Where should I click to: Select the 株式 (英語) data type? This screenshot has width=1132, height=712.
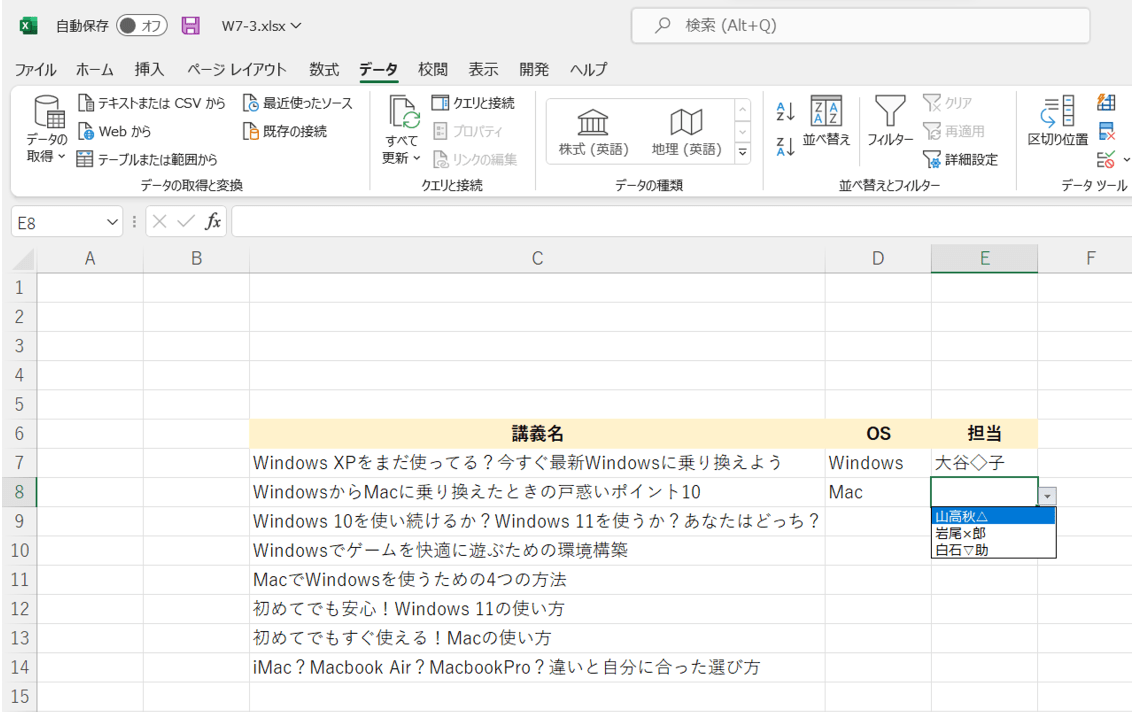click(593, 132)
